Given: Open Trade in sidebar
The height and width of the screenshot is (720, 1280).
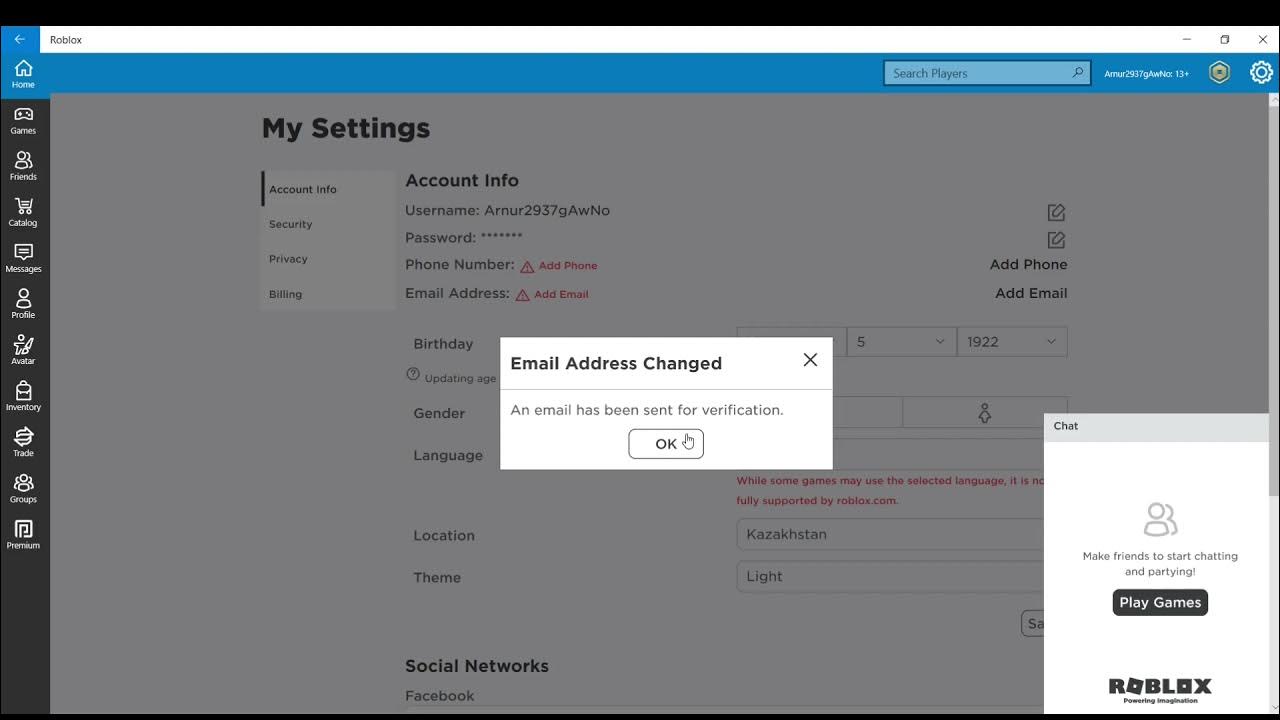Looking at the screenshot, I should [23, 442].
